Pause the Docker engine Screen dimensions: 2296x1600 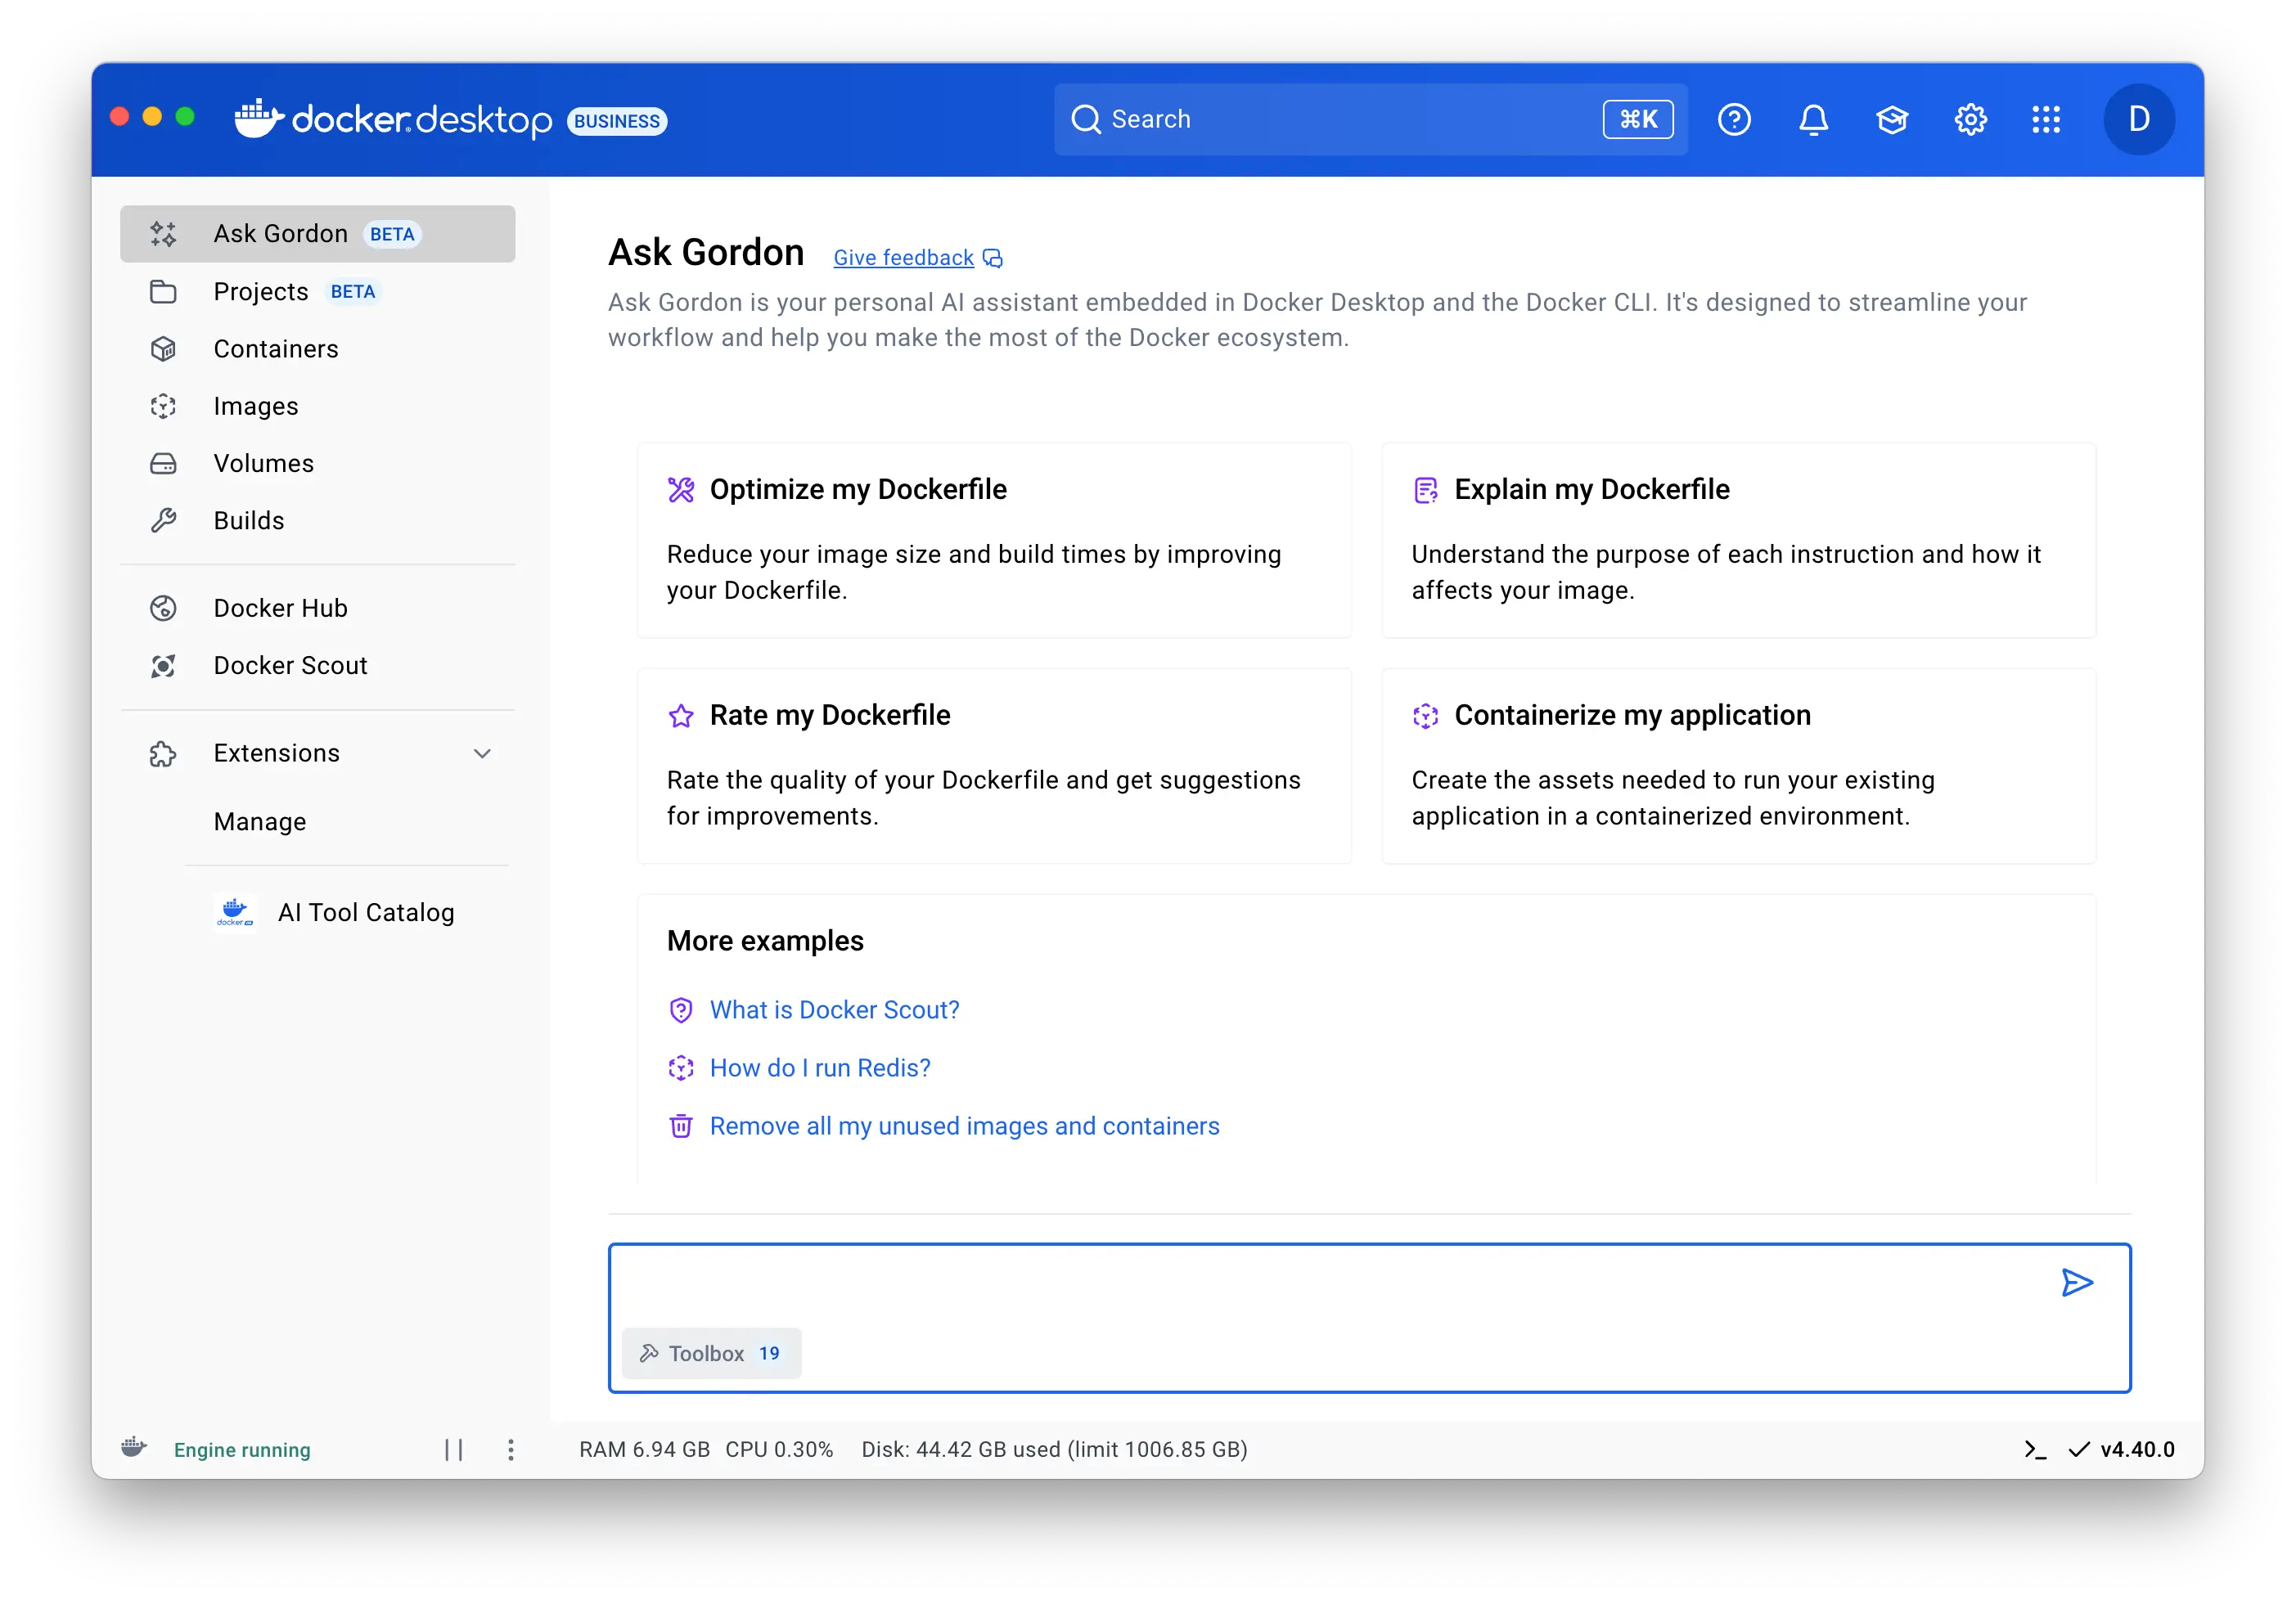454,1449
